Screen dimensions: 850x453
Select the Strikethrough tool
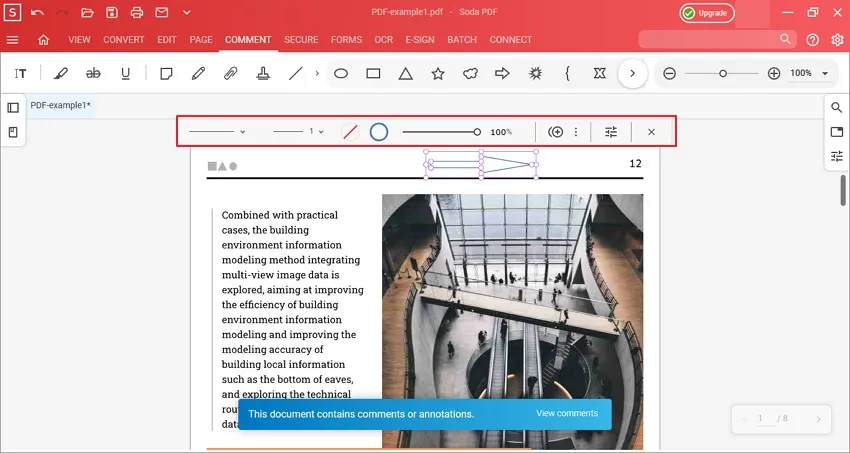pyautogui.click(x=93, y=73)
